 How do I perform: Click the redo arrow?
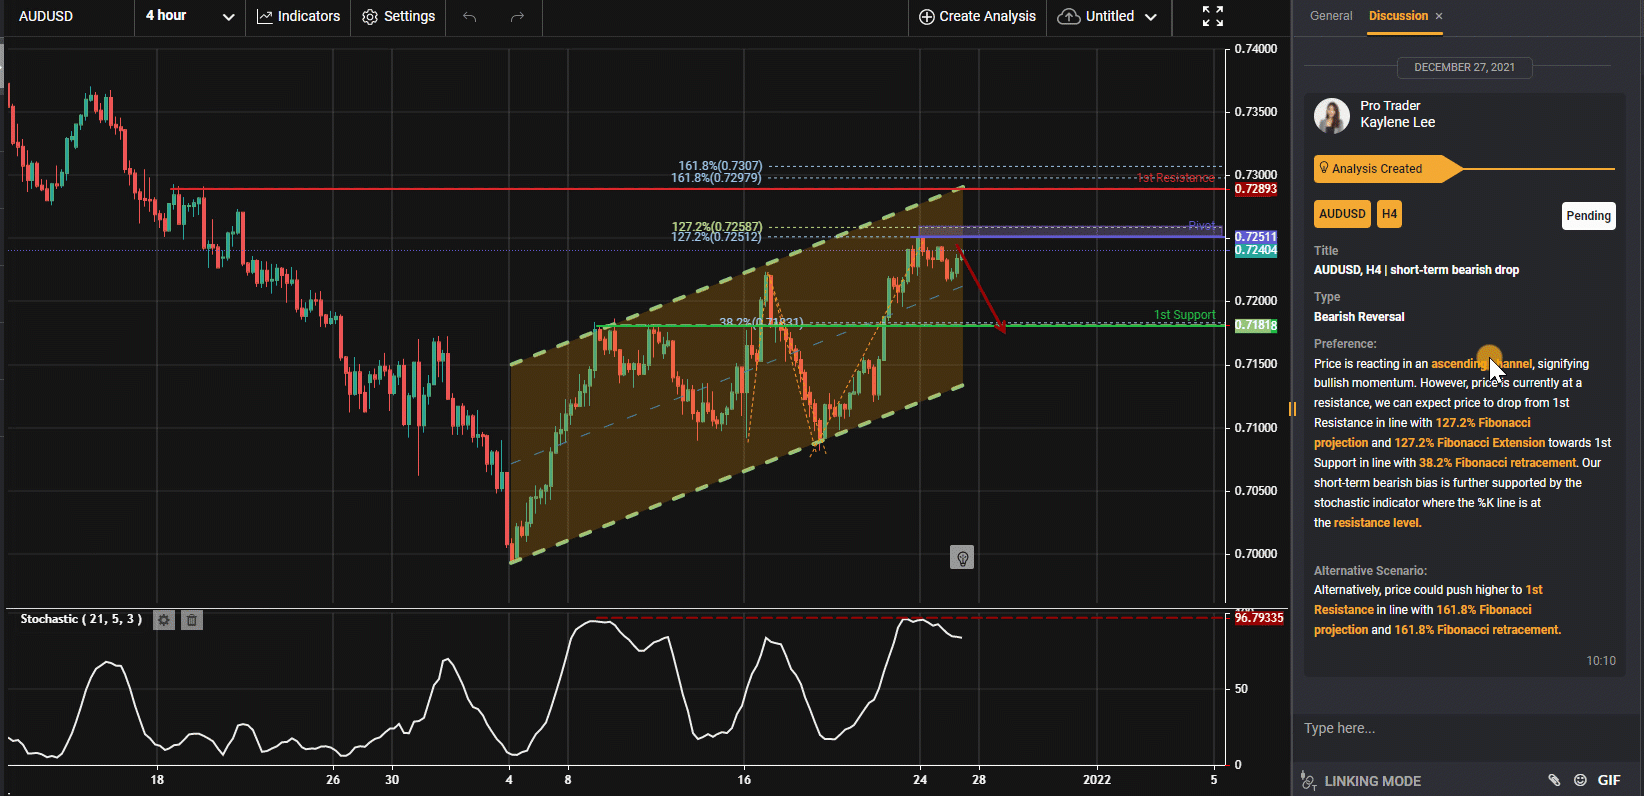click(517, 16)
